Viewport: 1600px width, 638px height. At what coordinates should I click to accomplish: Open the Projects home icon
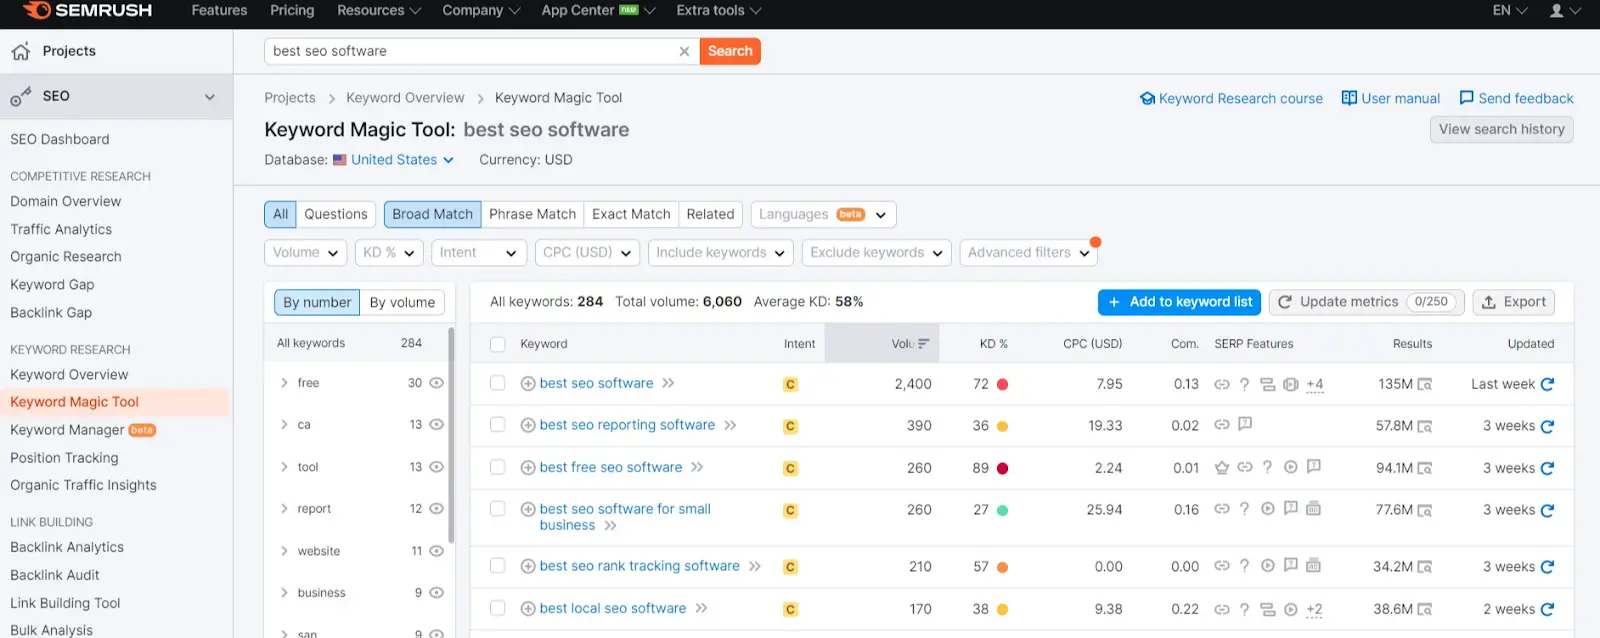[21, 51]
